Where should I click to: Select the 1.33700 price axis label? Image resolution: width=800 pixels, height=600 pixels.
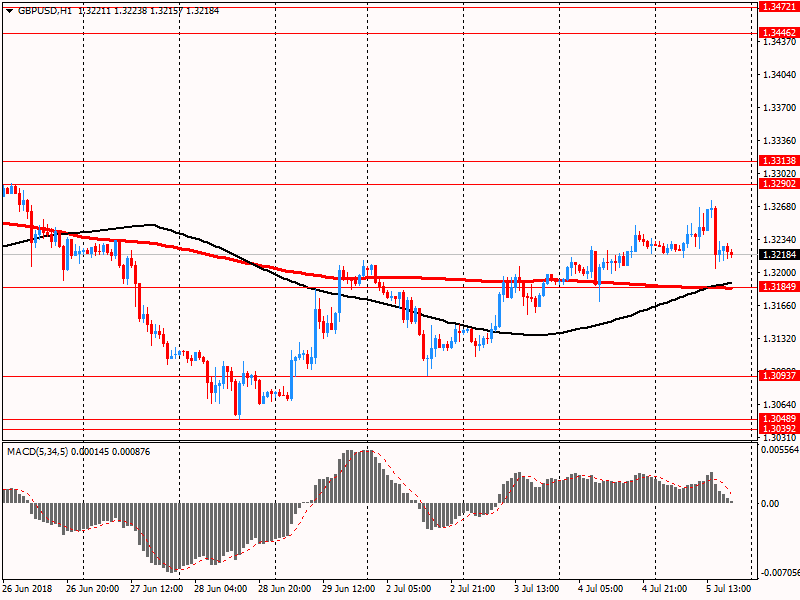click(x=779, y=107)
